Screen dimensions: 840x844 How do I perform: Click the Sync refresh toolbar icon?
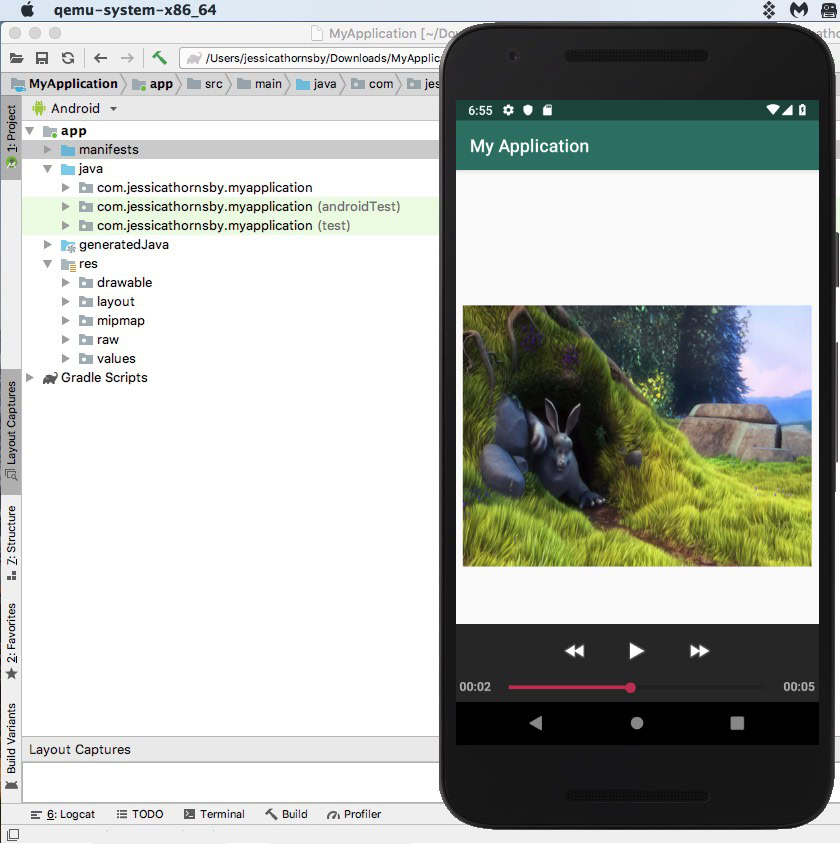67,58
